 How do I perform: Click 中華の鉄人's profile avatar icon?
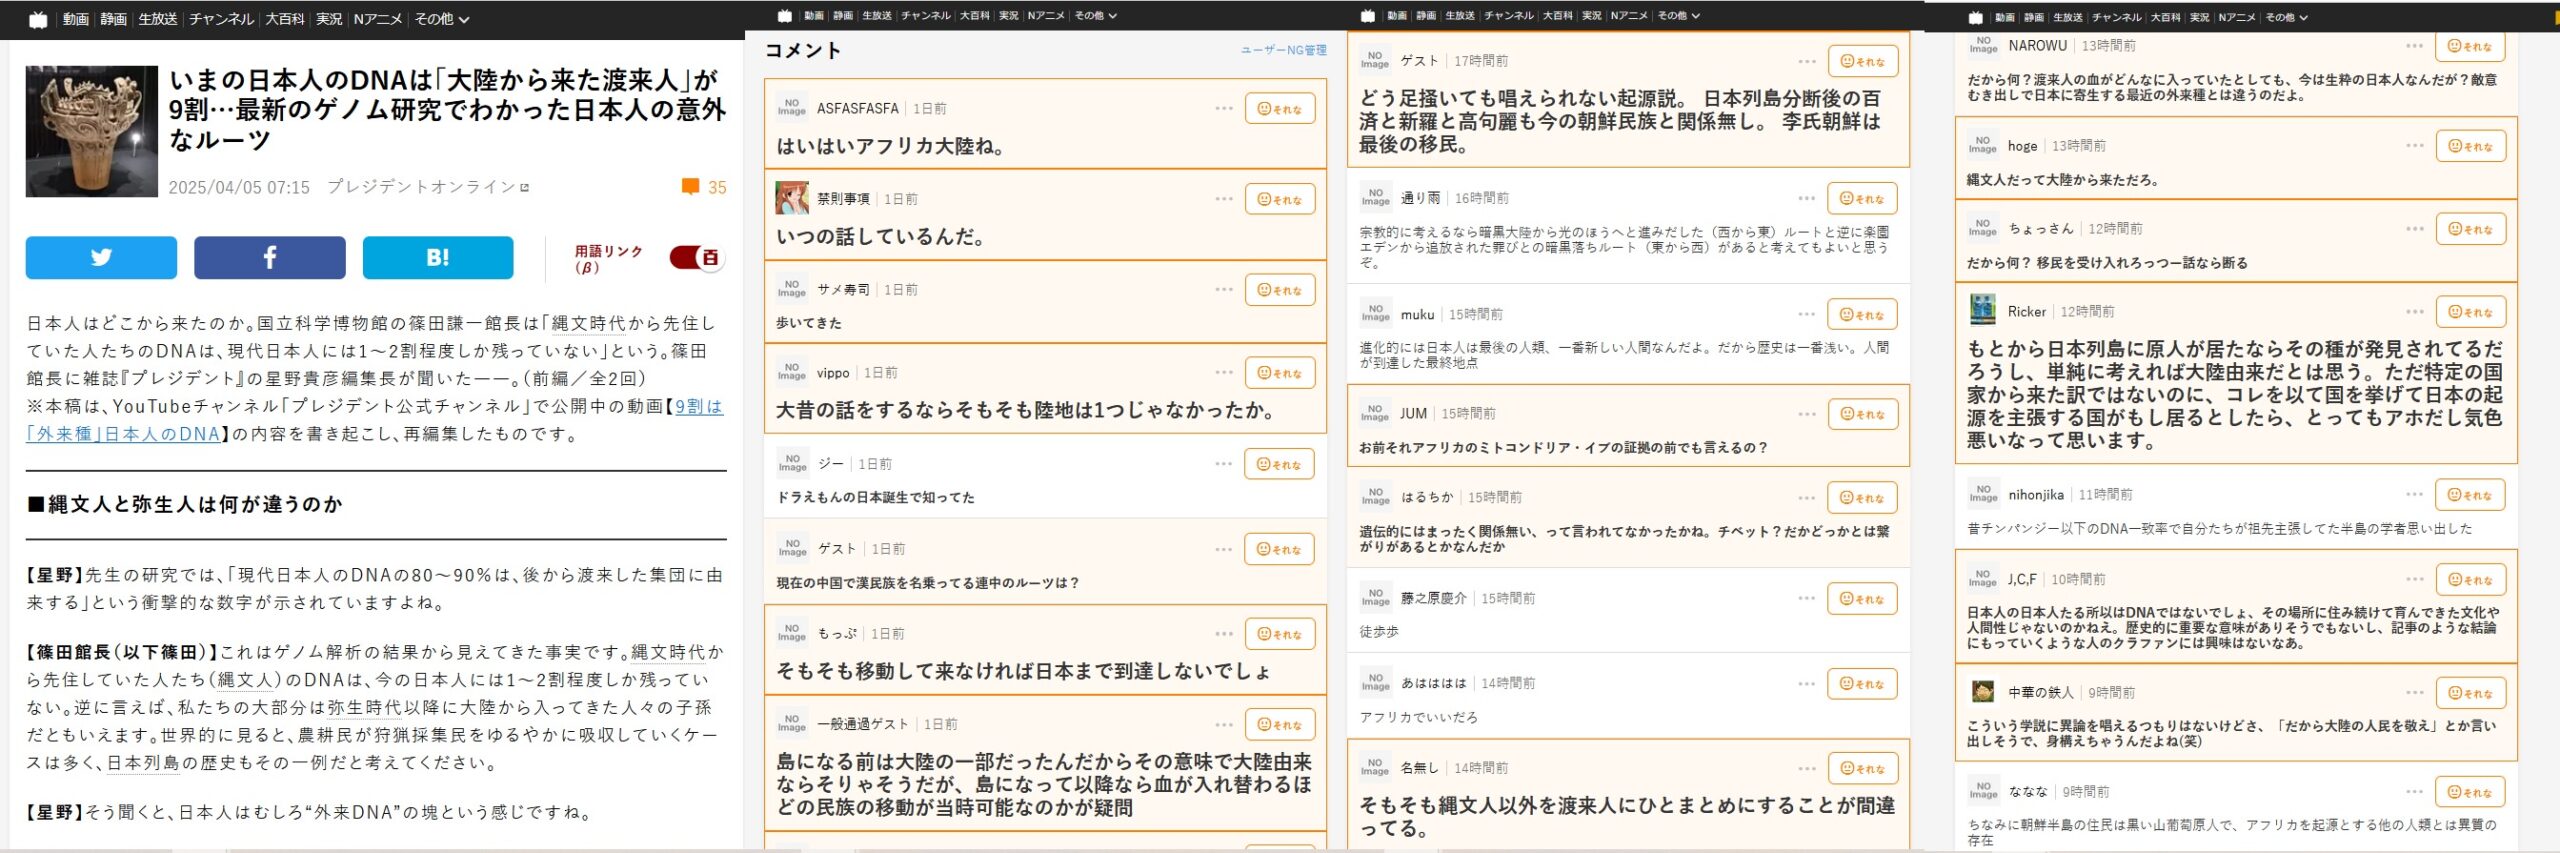(1982, 692)
